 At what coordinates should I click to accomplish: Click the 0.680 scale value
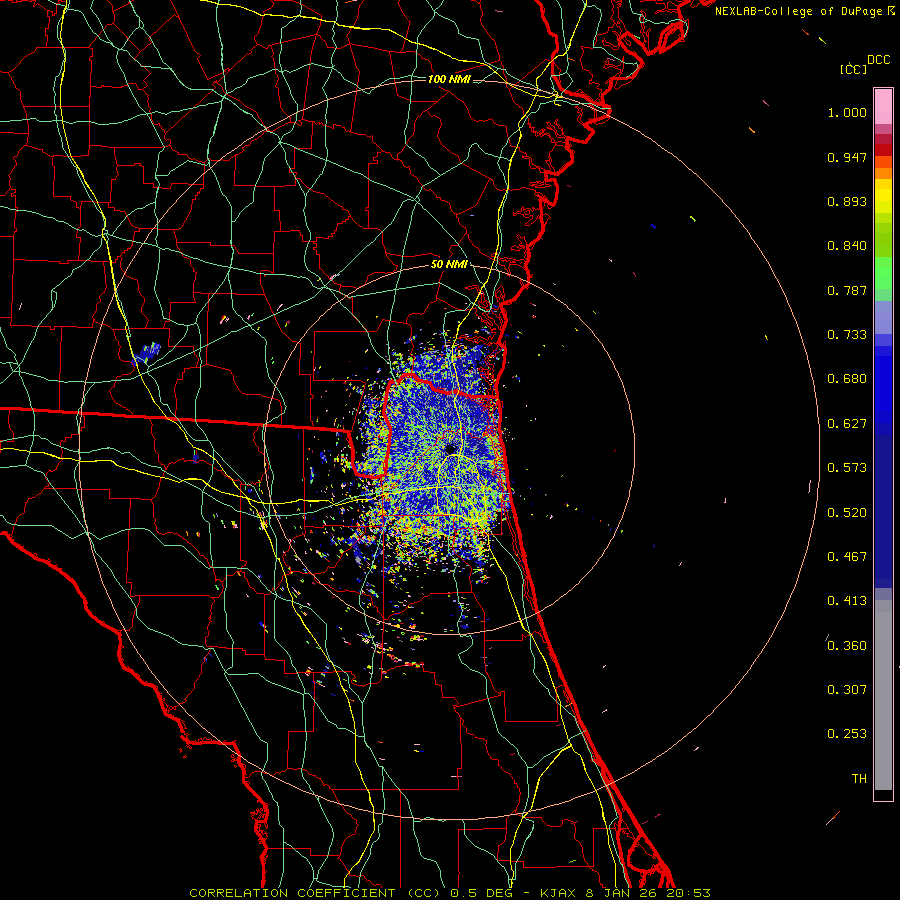click(847, 379)
